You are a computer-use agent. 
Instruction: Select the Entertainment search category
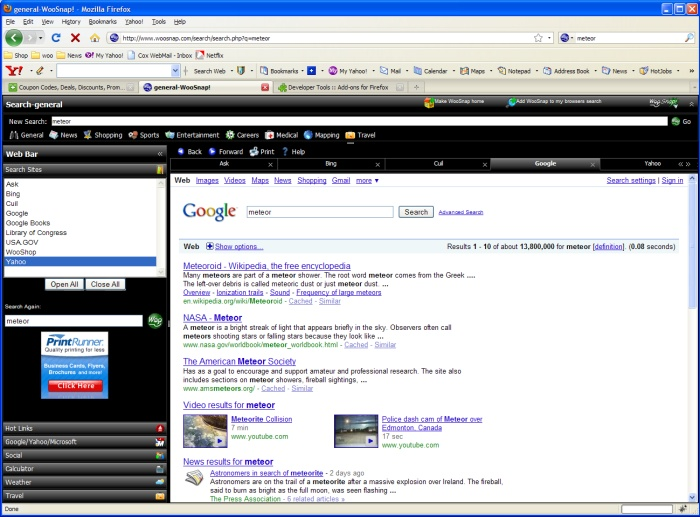192,135
